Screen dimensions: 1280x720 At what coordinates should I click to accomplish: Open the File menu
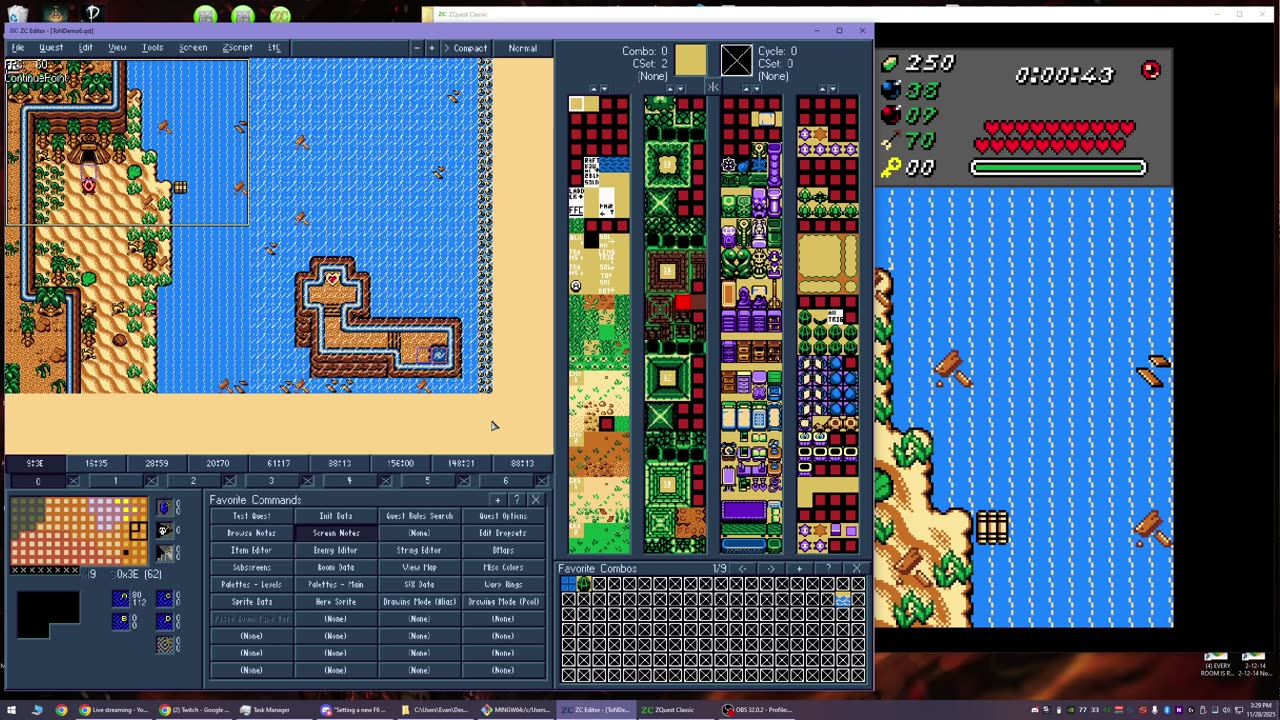tap(18, 48)
